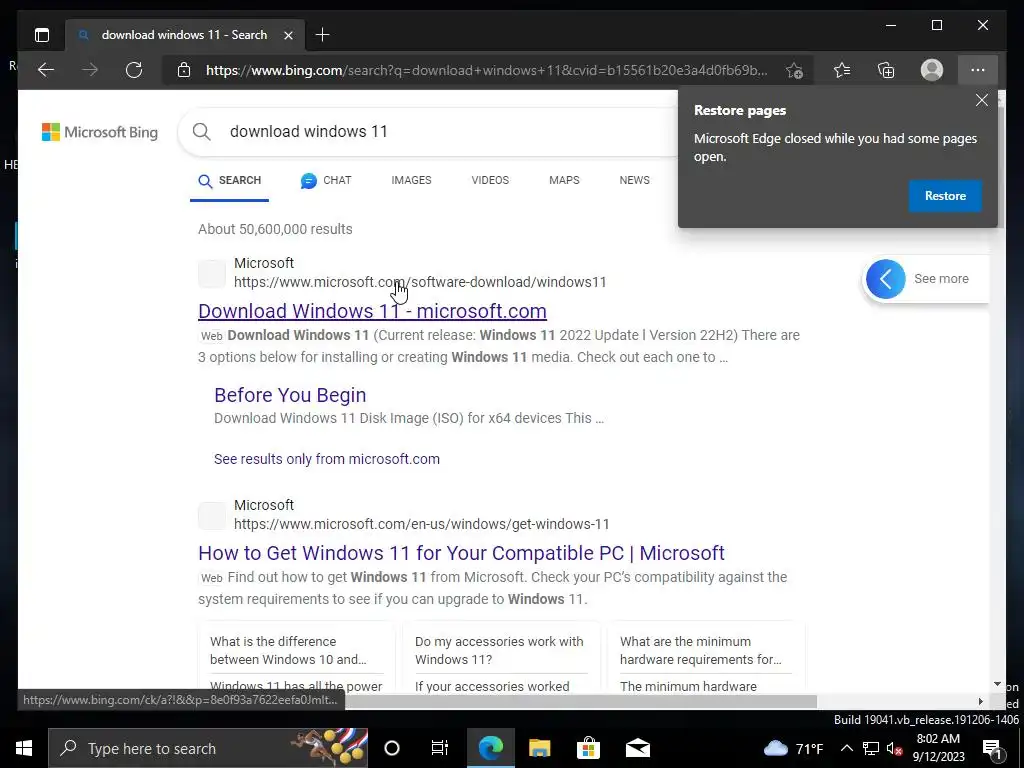This screenshot has height=768, width=1024.
Task: Refresh the current page
Action: [x=134, y=70]
